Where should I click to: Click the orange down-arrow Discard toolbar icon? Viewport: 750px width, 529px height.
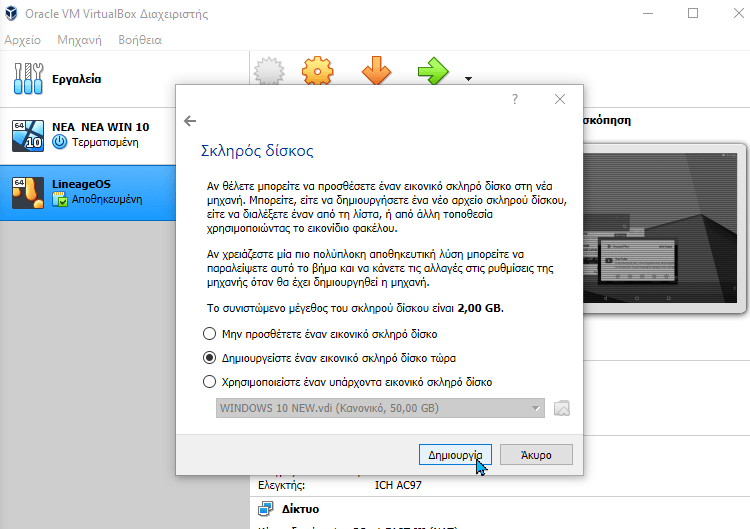(x=376, y=71)
